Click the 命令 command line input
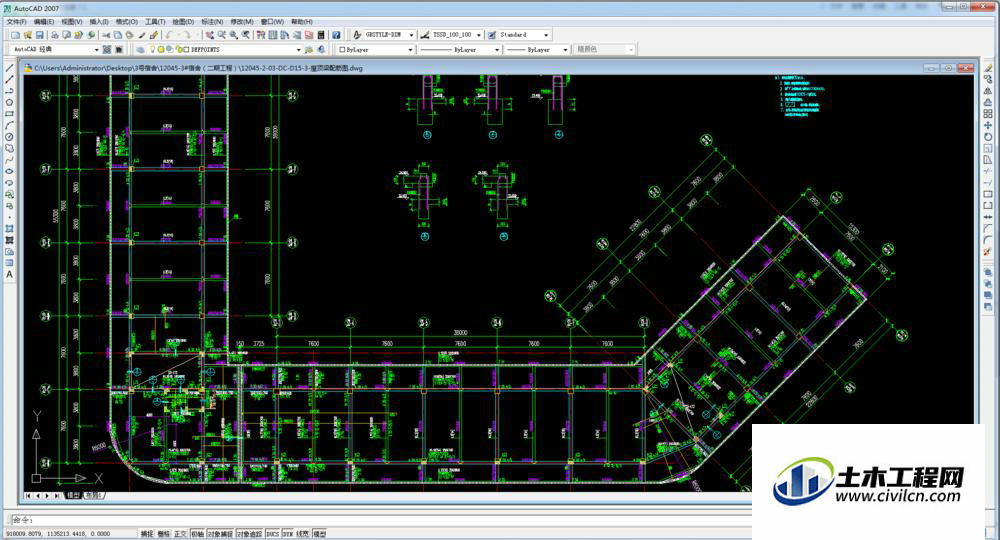Image resolution: width=1000 pixels, height=540 pixels. 379,520
